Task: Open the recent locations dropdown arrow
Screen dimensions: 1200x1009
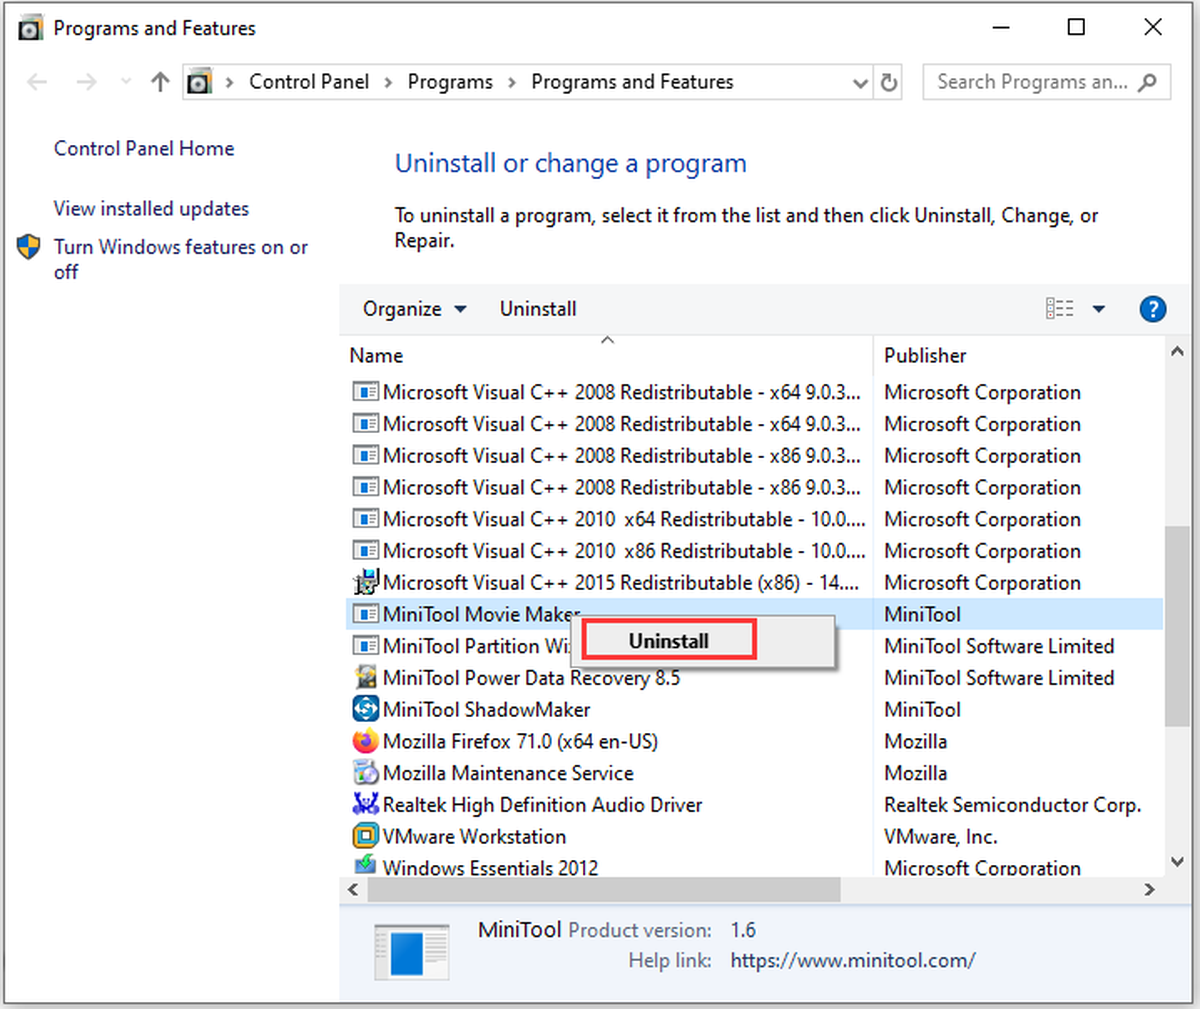Action: [x=126, y=82]
